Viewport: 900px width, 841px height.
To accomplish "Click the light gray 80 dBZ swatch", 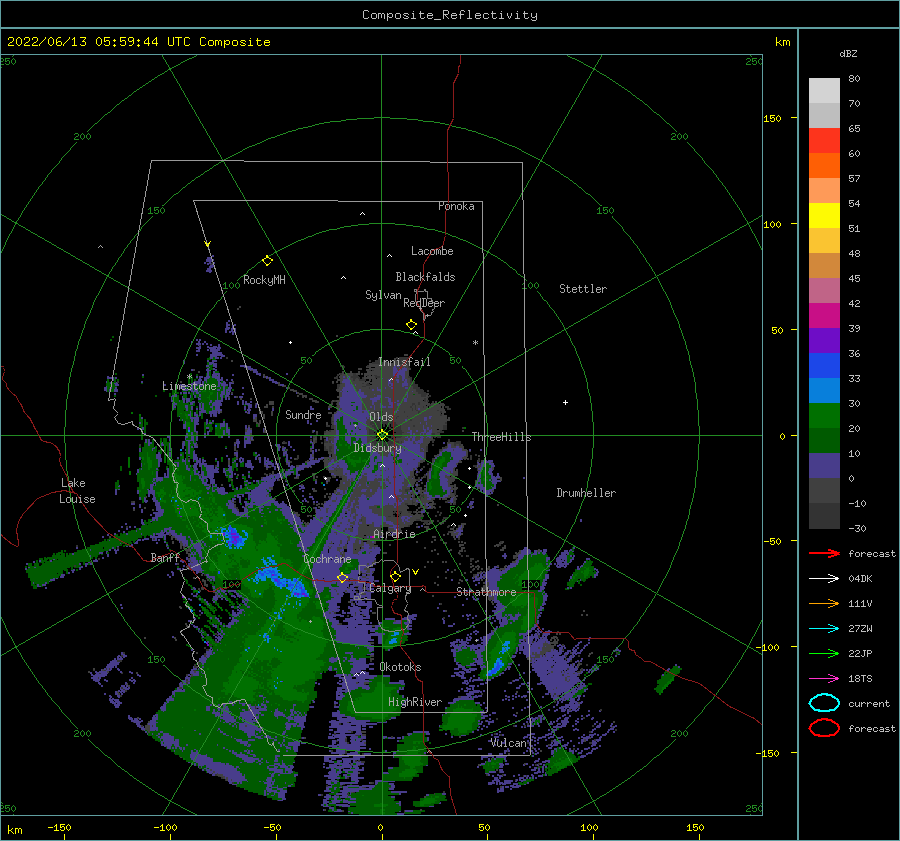I will (x=824, y=90).
